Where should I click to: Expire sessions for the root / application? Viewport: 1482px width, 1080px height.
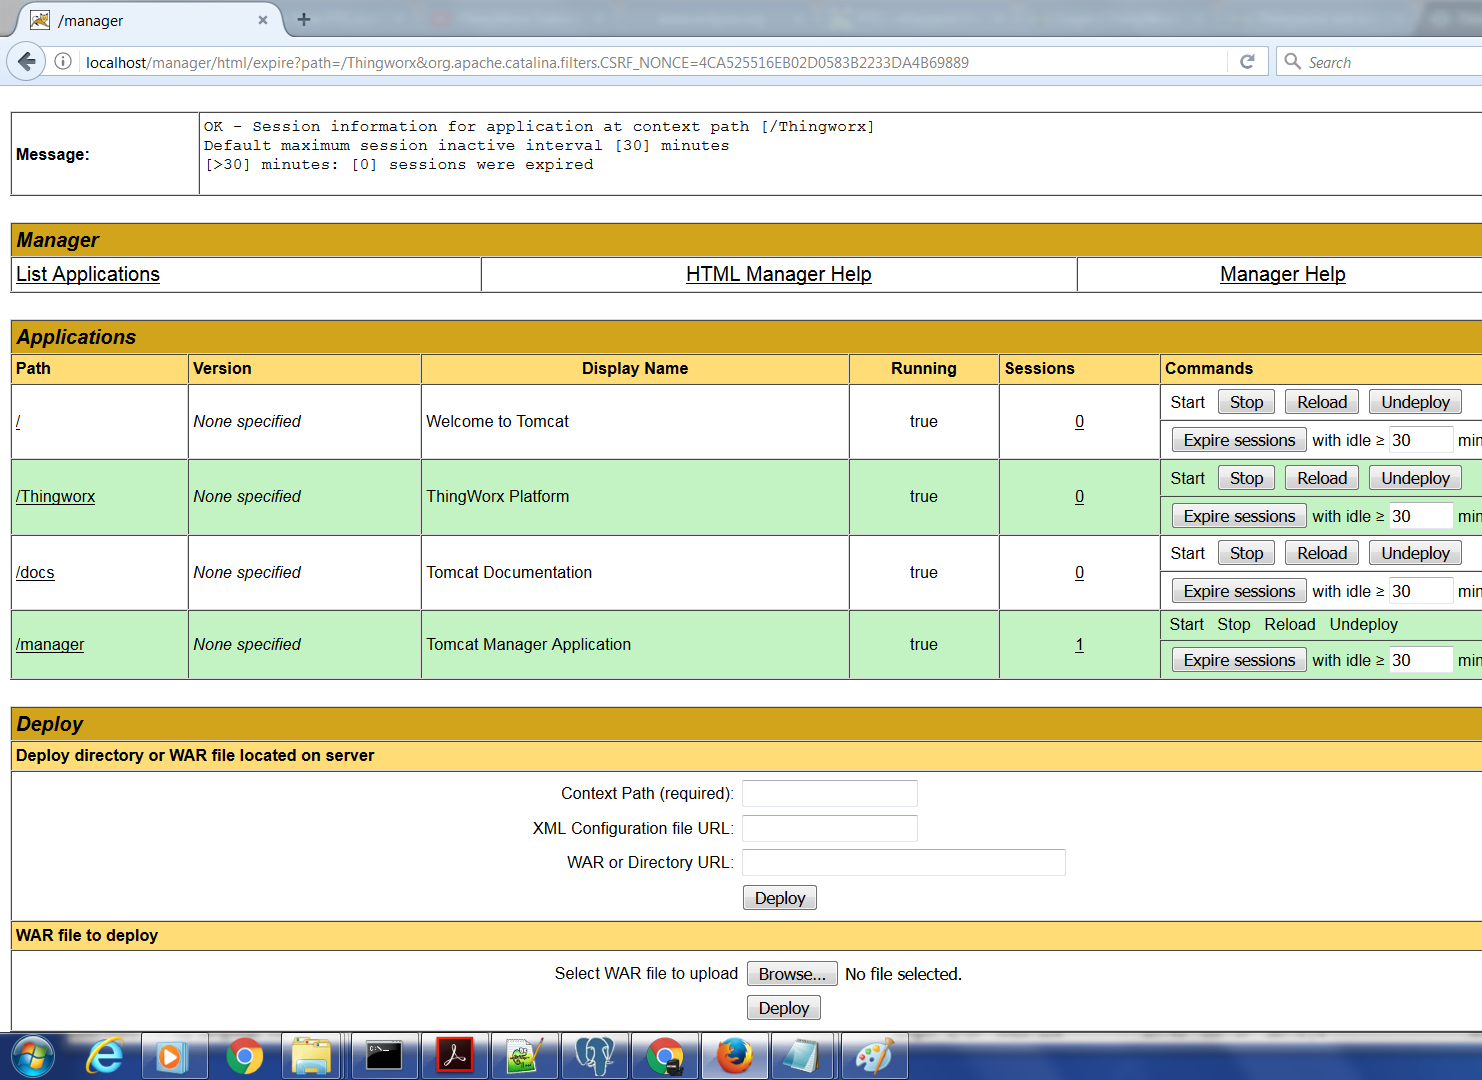[x=1239, y=440]
